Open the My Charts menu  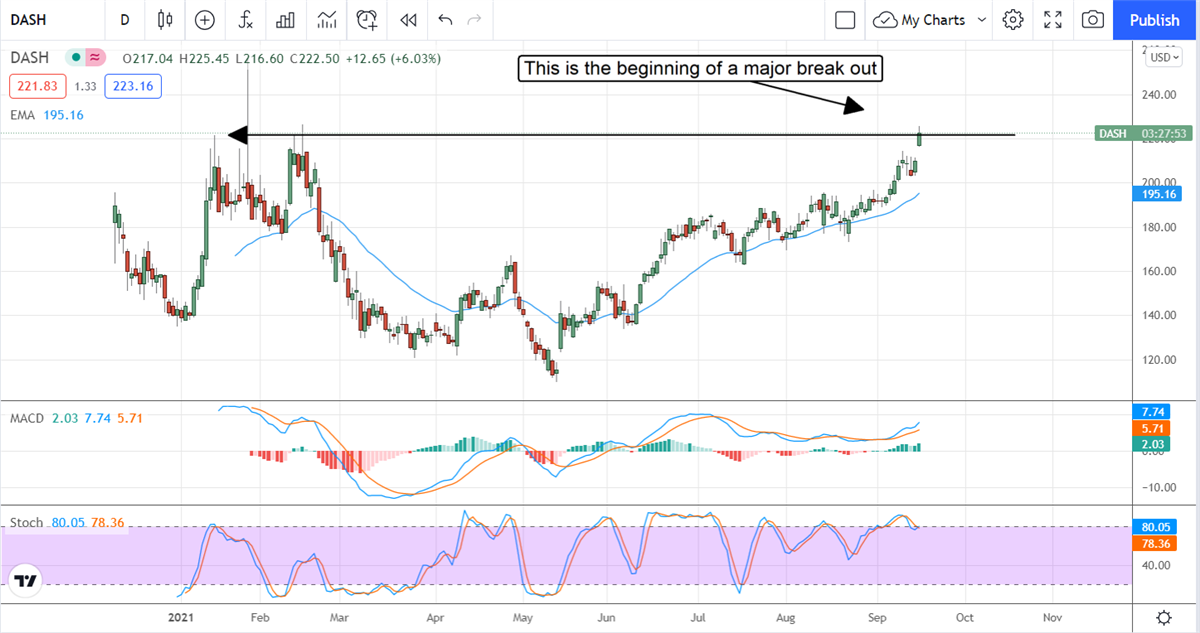pos(920,20)
